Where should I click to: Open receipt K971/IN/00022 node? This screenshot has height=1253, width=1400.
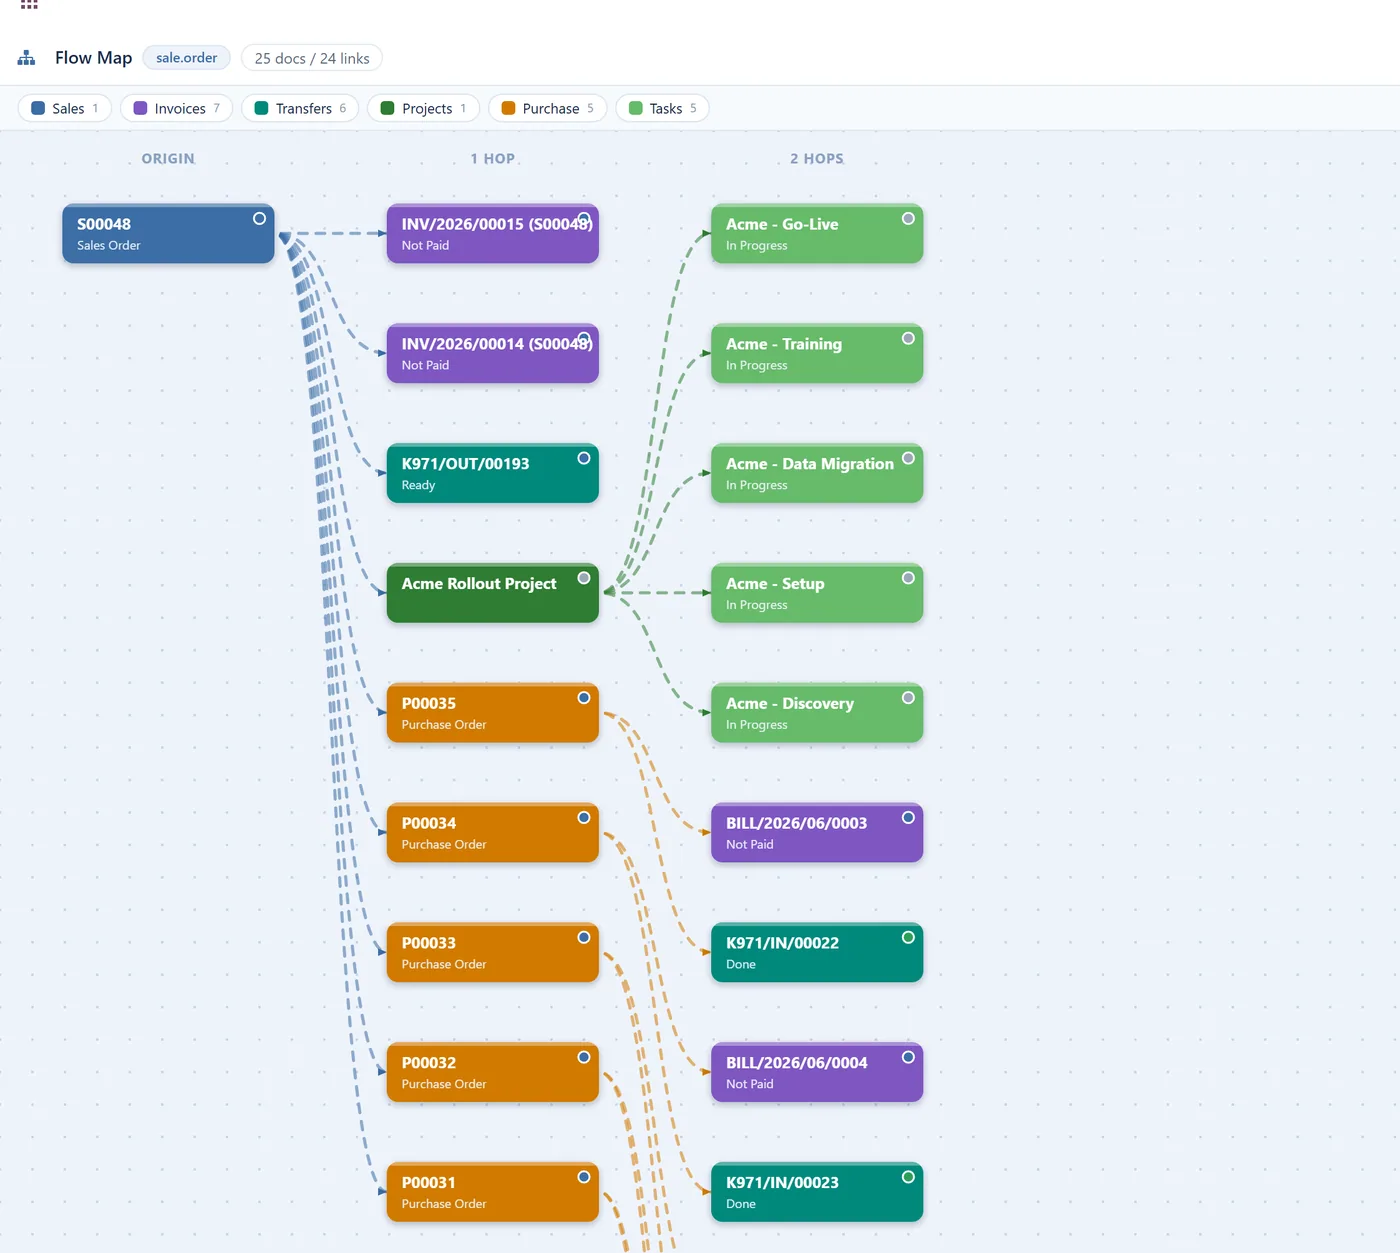[817, 953]
